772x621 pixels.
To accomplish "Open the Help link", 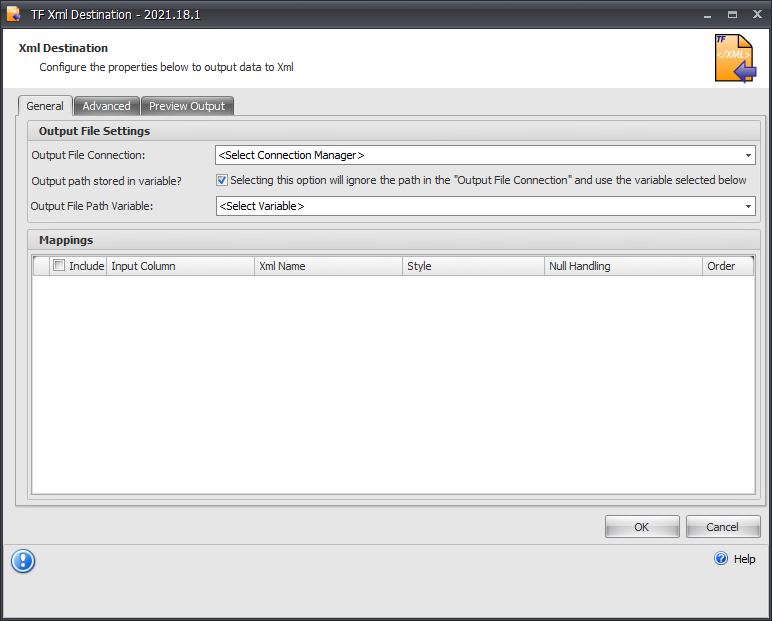I will point(744,559).
